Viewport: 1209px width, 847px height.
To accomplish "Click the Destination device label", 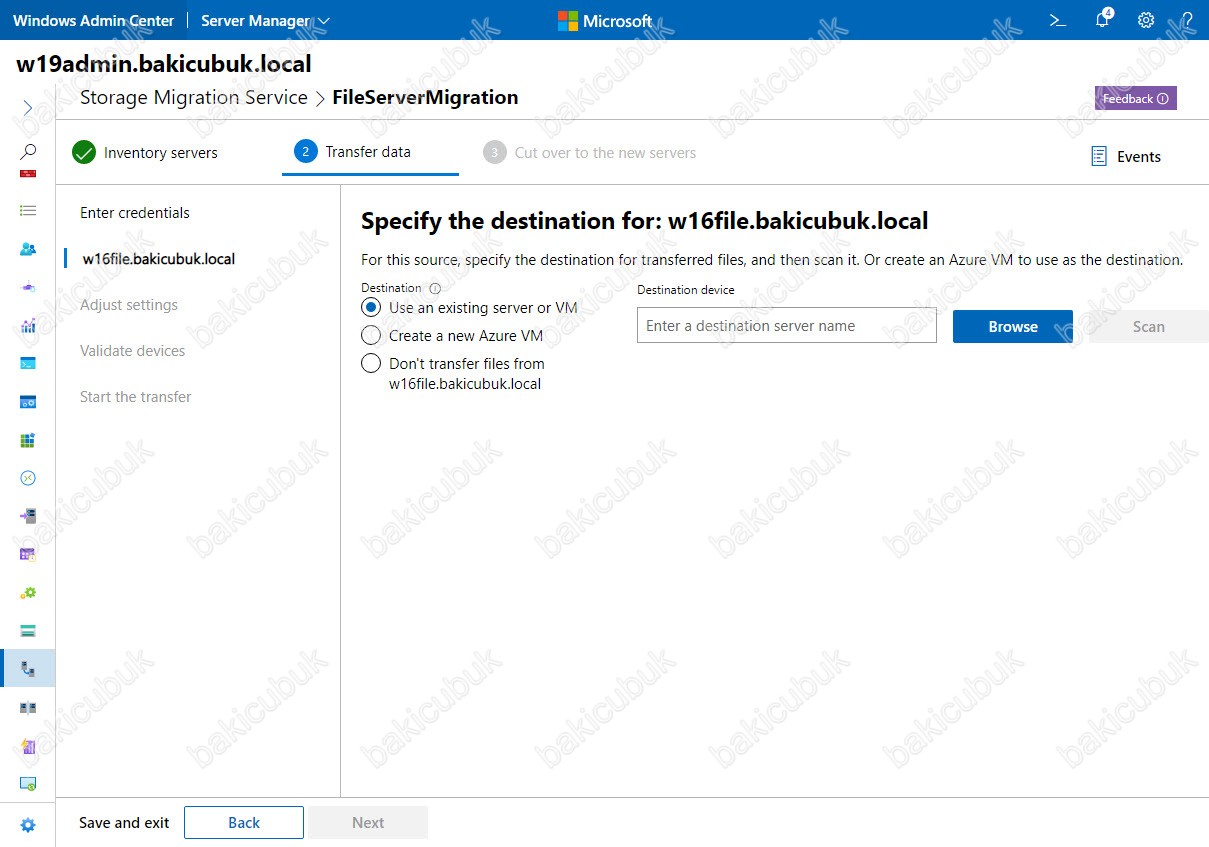I will pyautogui.click(x=686, y=290).
